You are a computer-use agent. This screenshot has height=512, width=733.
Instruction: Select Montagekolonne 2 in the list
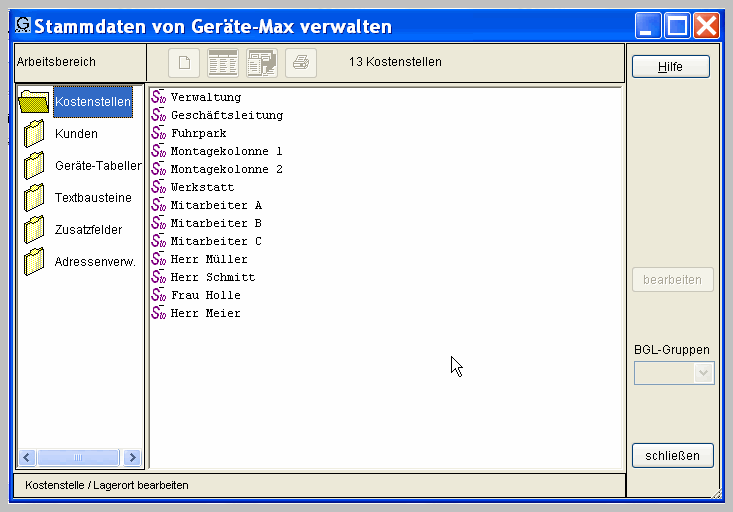tap(226, 169)
